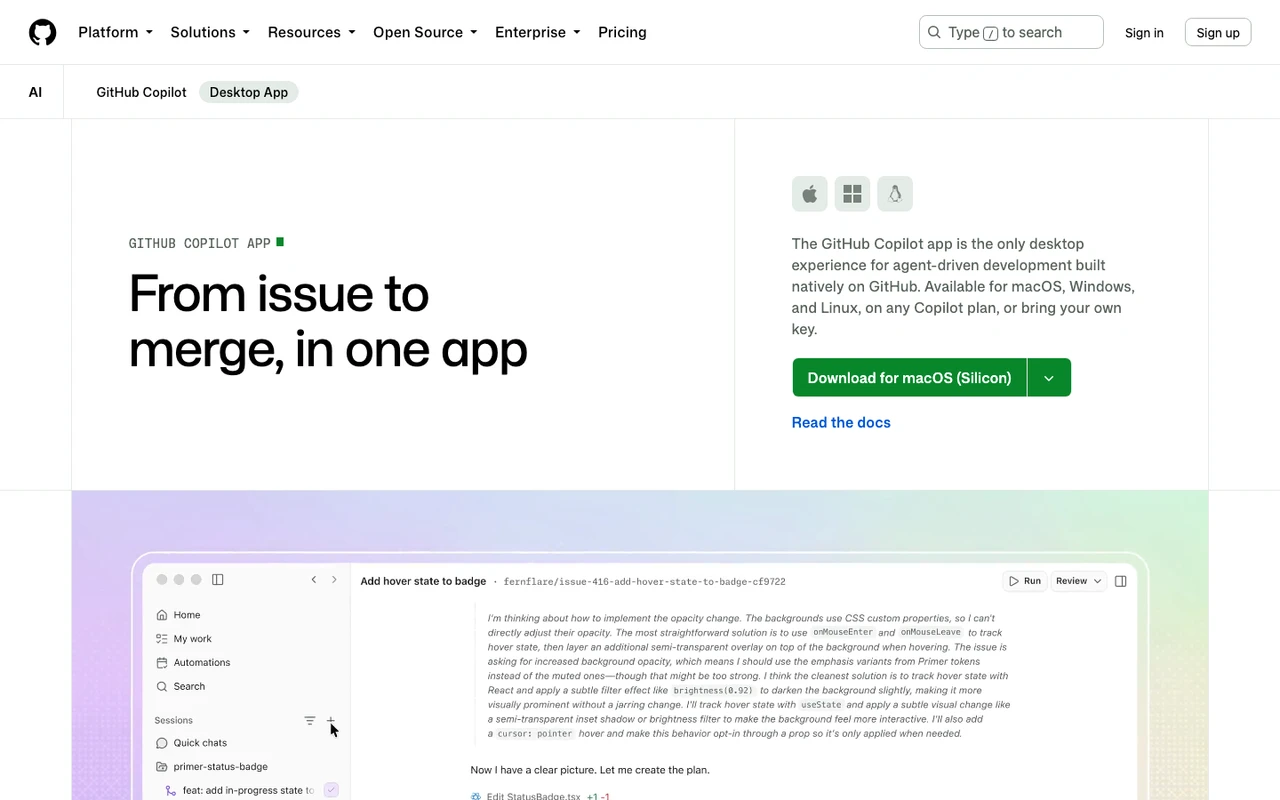Image resolution: width=1280 pixels, height=800 pixels.
Task: Click the Sign in link
Action: coord(1144,33)
